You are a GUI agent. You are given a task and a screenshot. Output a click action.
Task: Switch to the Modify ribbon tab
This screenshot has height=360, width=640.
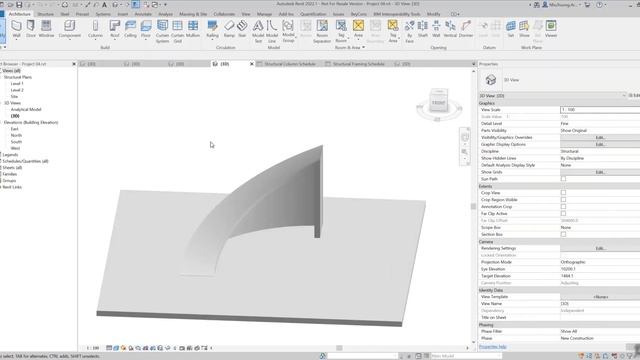coord(433,14)
